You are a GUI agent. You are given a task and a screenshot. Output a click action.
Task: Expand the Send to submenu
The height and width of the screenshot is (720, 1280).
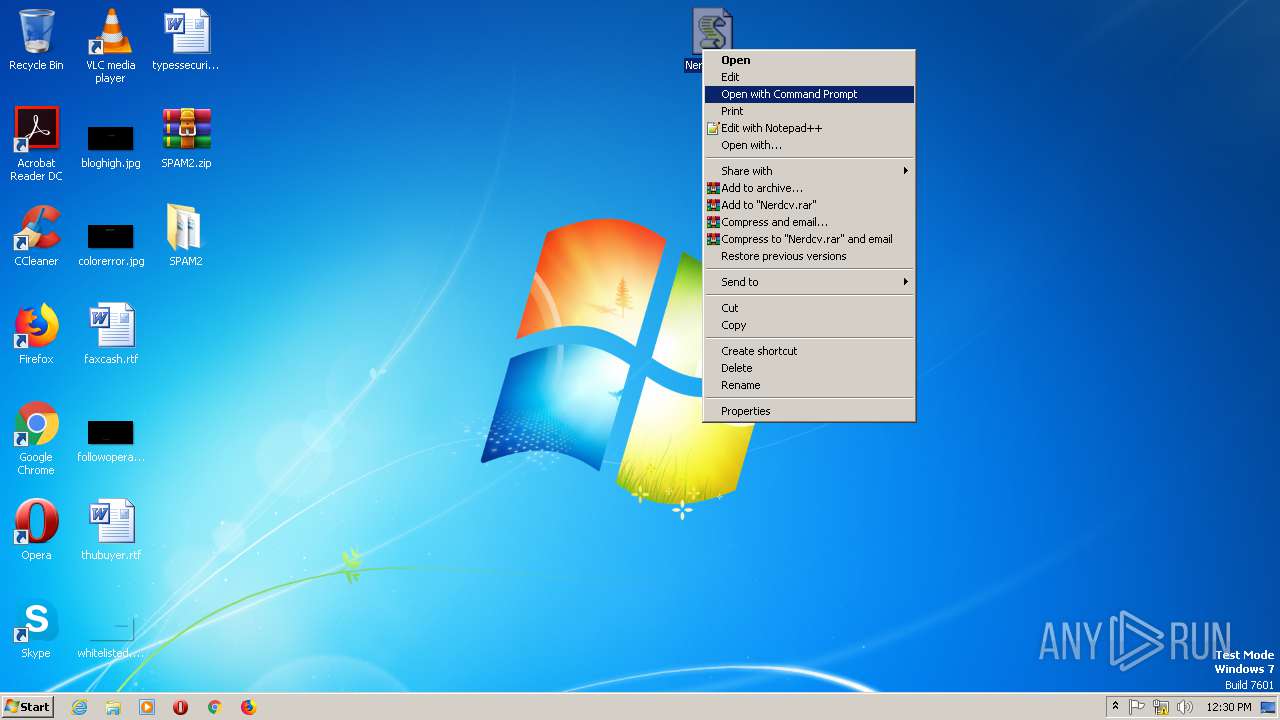[x=809, y=282]
